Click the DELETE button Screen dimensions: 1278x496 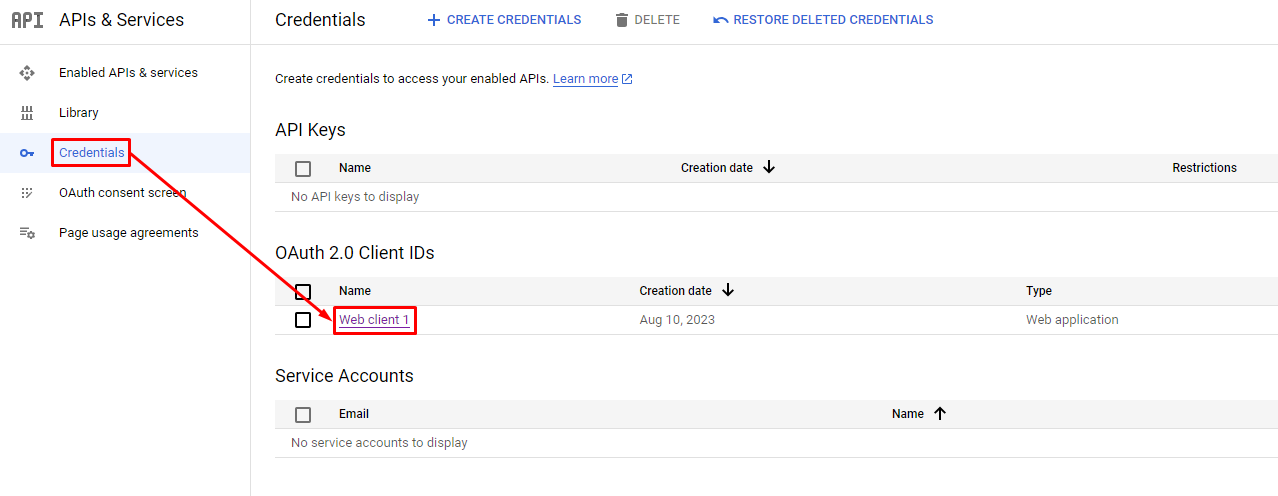(x=647, y=20)
